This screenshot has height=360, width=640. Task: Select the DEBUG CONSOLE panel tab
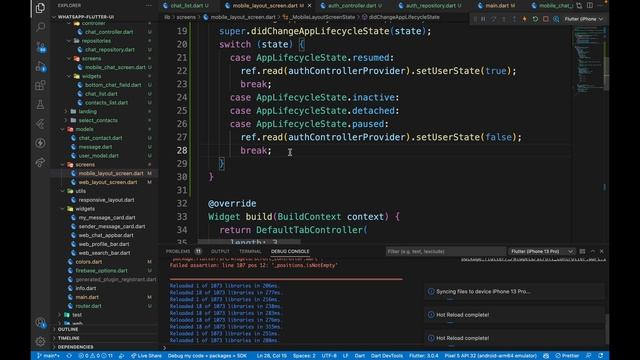point(290,251)
